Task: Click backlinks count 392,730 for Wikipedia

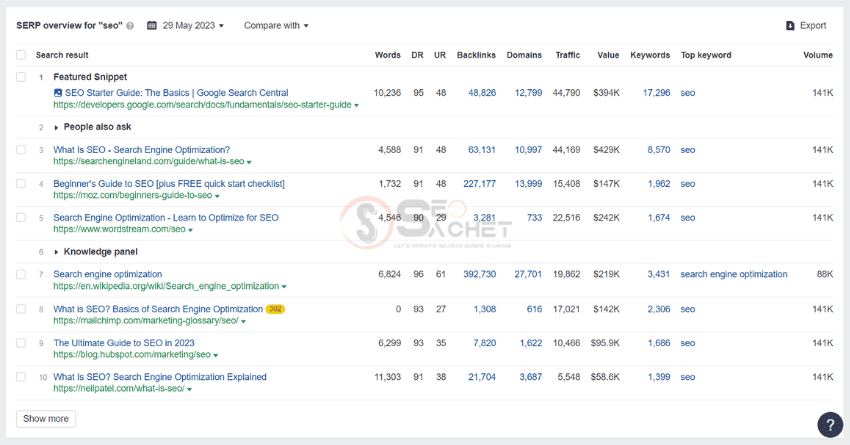Action: tap(479, 274)
